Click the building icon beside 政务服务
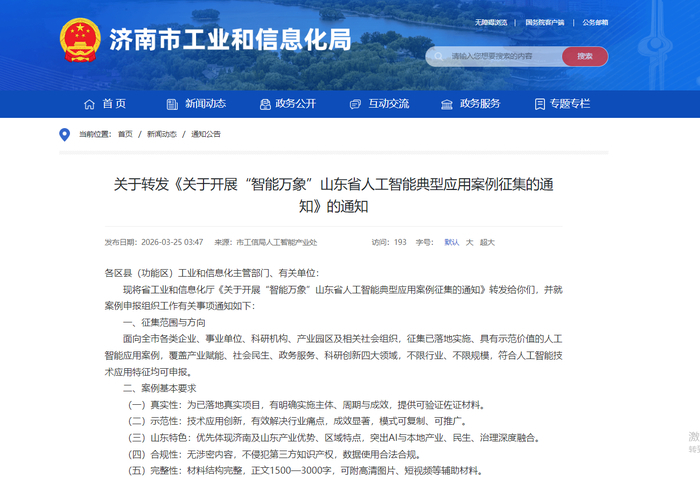 tap(447, 104)
